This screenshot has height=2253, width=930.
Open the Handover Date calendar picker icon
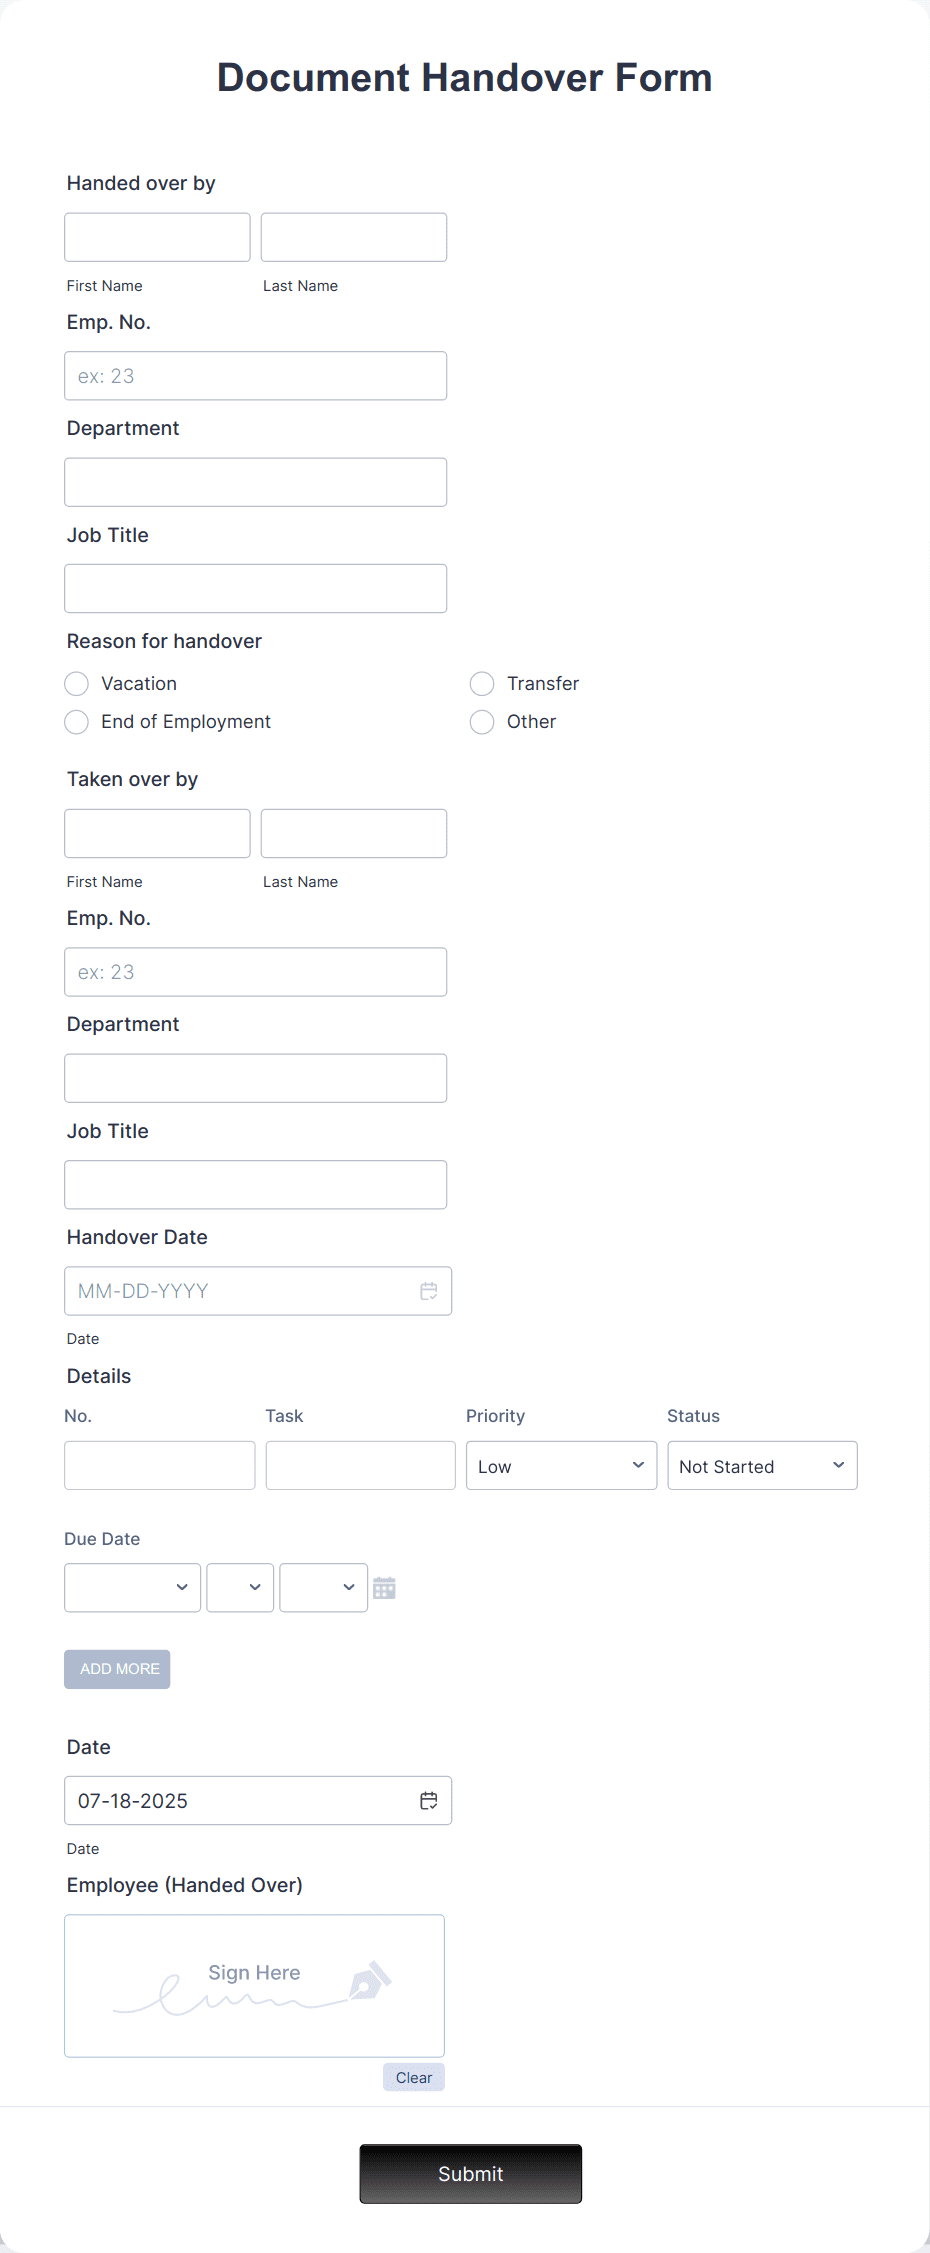pos(429,1291)
